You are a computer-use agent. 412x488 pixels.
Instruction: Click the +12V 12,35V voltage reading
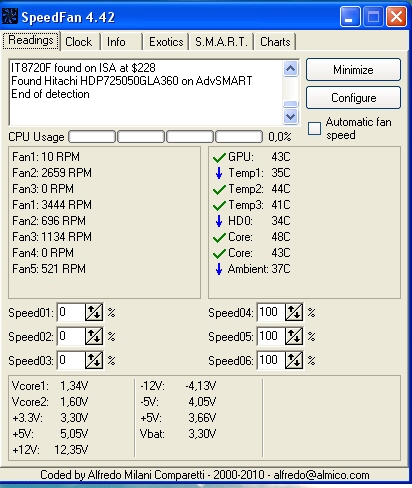point(50,450)
